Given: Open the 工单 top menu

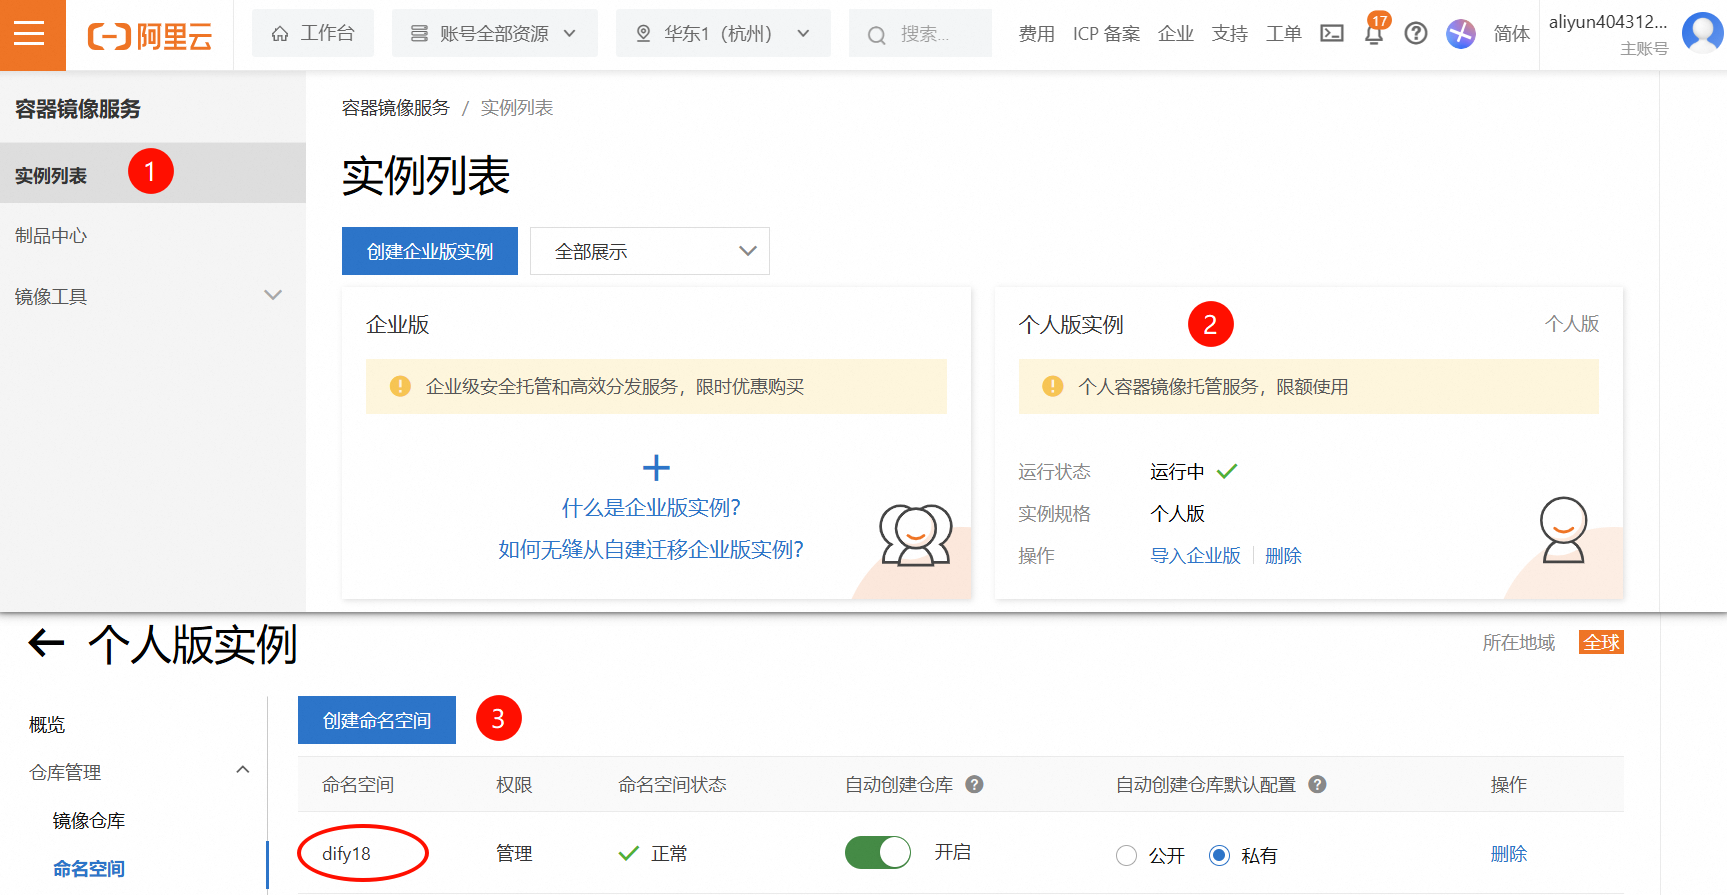Looking at the screenshot, I should [x=1284, y=34].
